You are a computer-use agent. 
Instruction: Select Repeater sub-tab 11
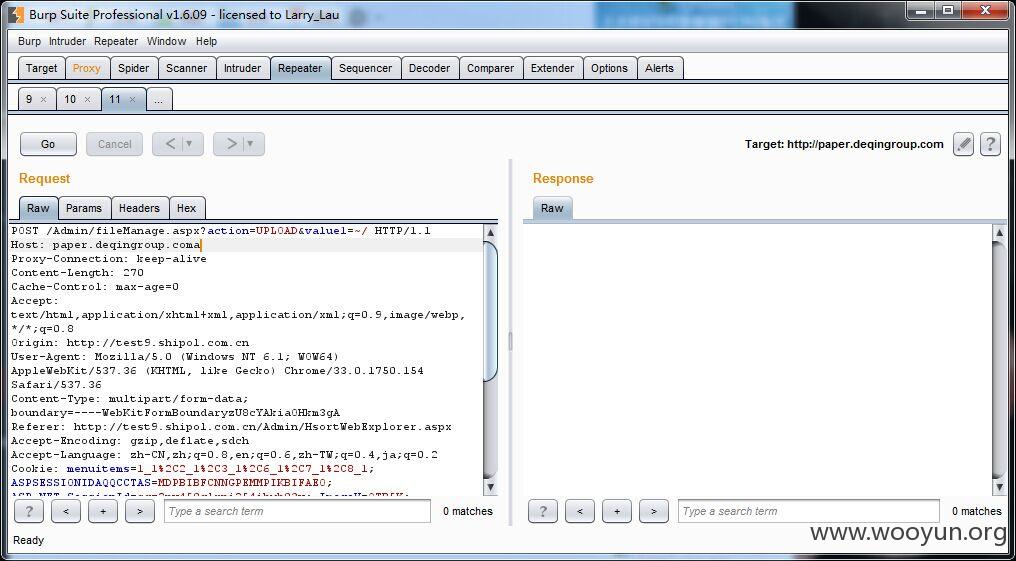[x=115, y=99]
